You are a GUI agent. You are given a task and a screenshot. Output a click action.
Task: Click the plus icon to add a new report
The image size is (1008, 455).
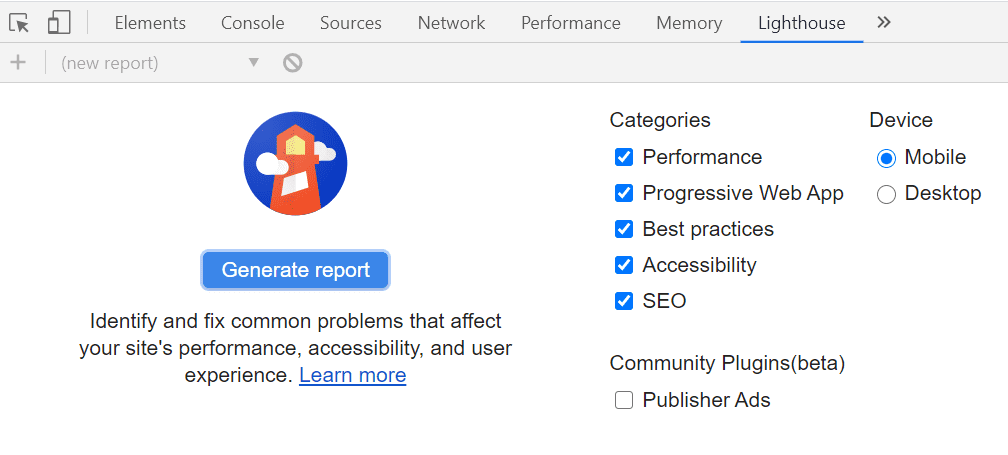(x=17, y=63)
